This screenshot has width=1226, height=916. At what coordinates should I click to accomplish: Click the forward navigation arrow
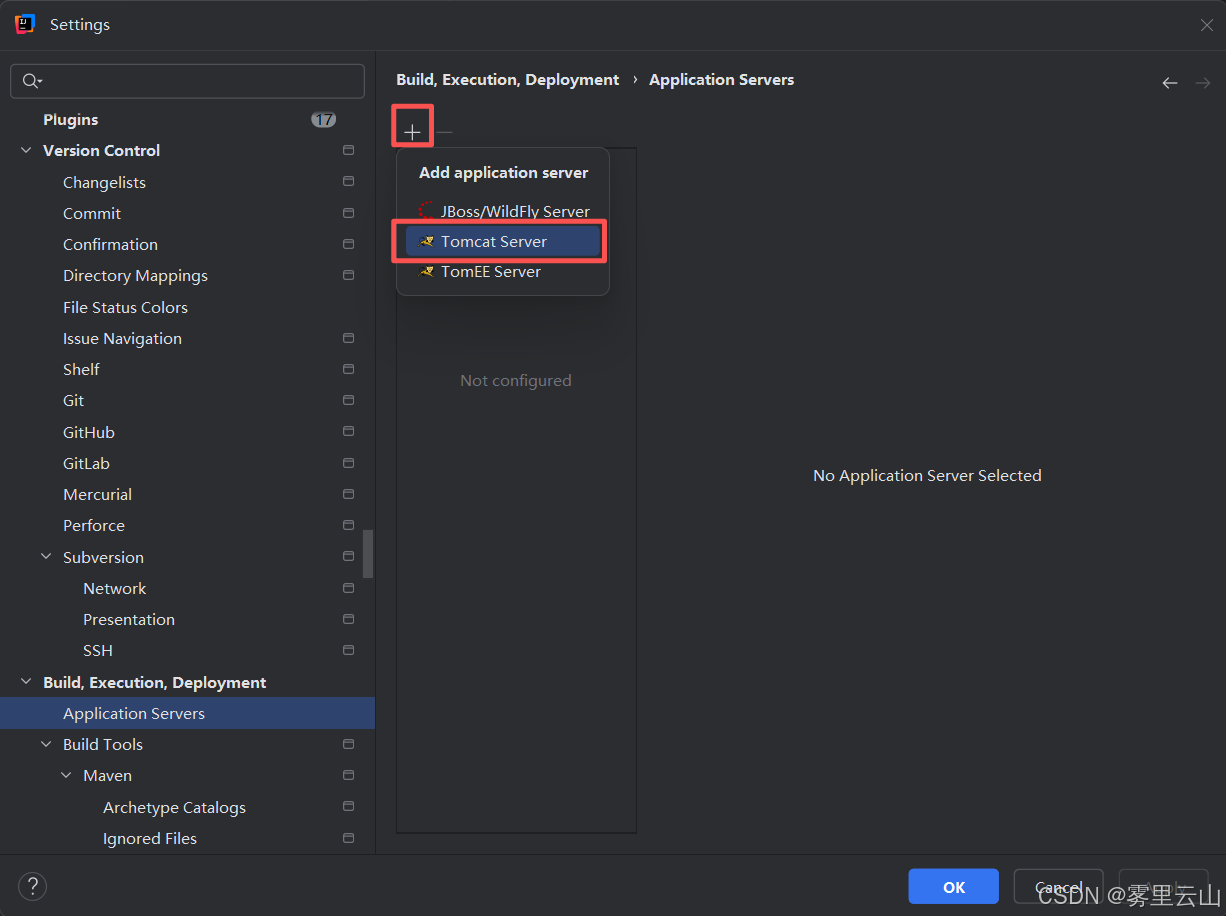(1203, 83)
